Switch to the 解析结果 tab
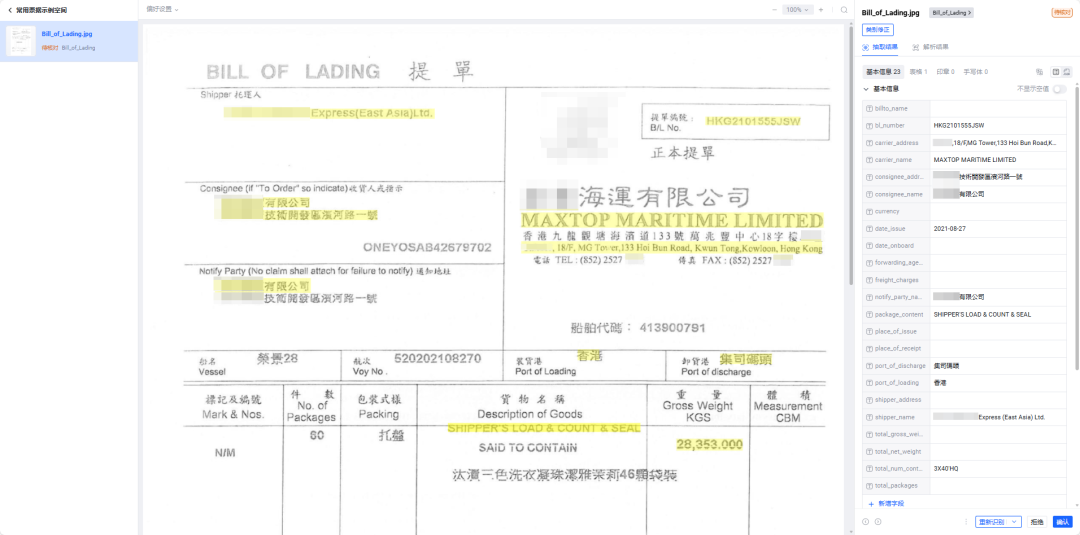The height and width of the screenshot is (535, 1080). tap(930, 47)
